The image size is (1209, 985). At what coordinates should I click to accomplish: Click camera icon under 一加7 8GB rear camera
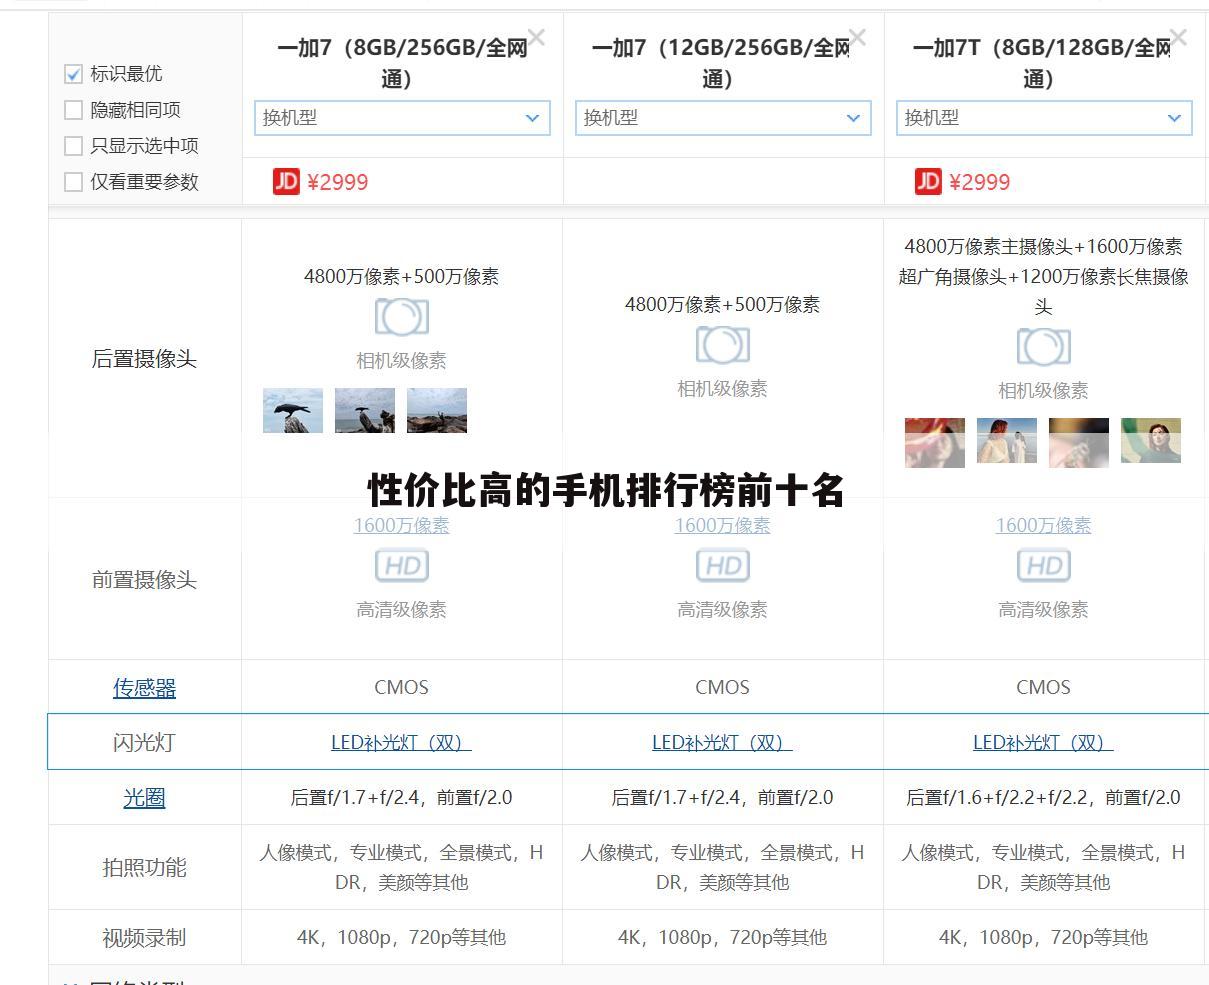tap(402, 317)
